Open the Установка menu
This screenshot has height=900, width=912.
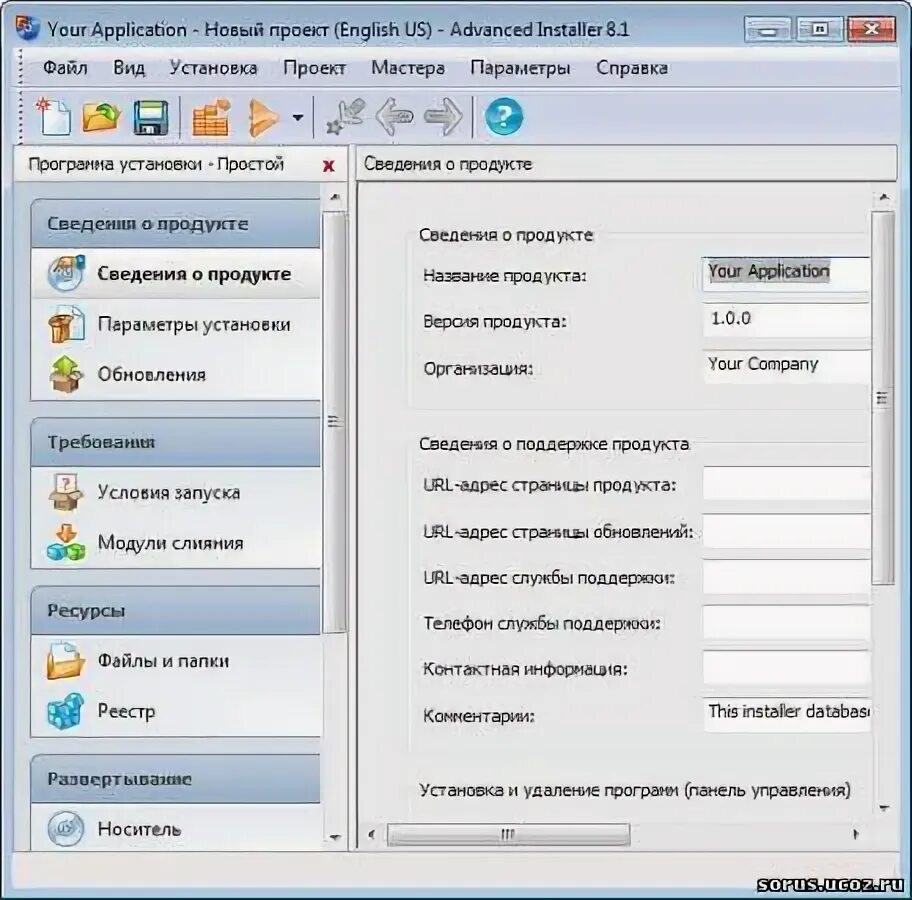tap(213, 68)
